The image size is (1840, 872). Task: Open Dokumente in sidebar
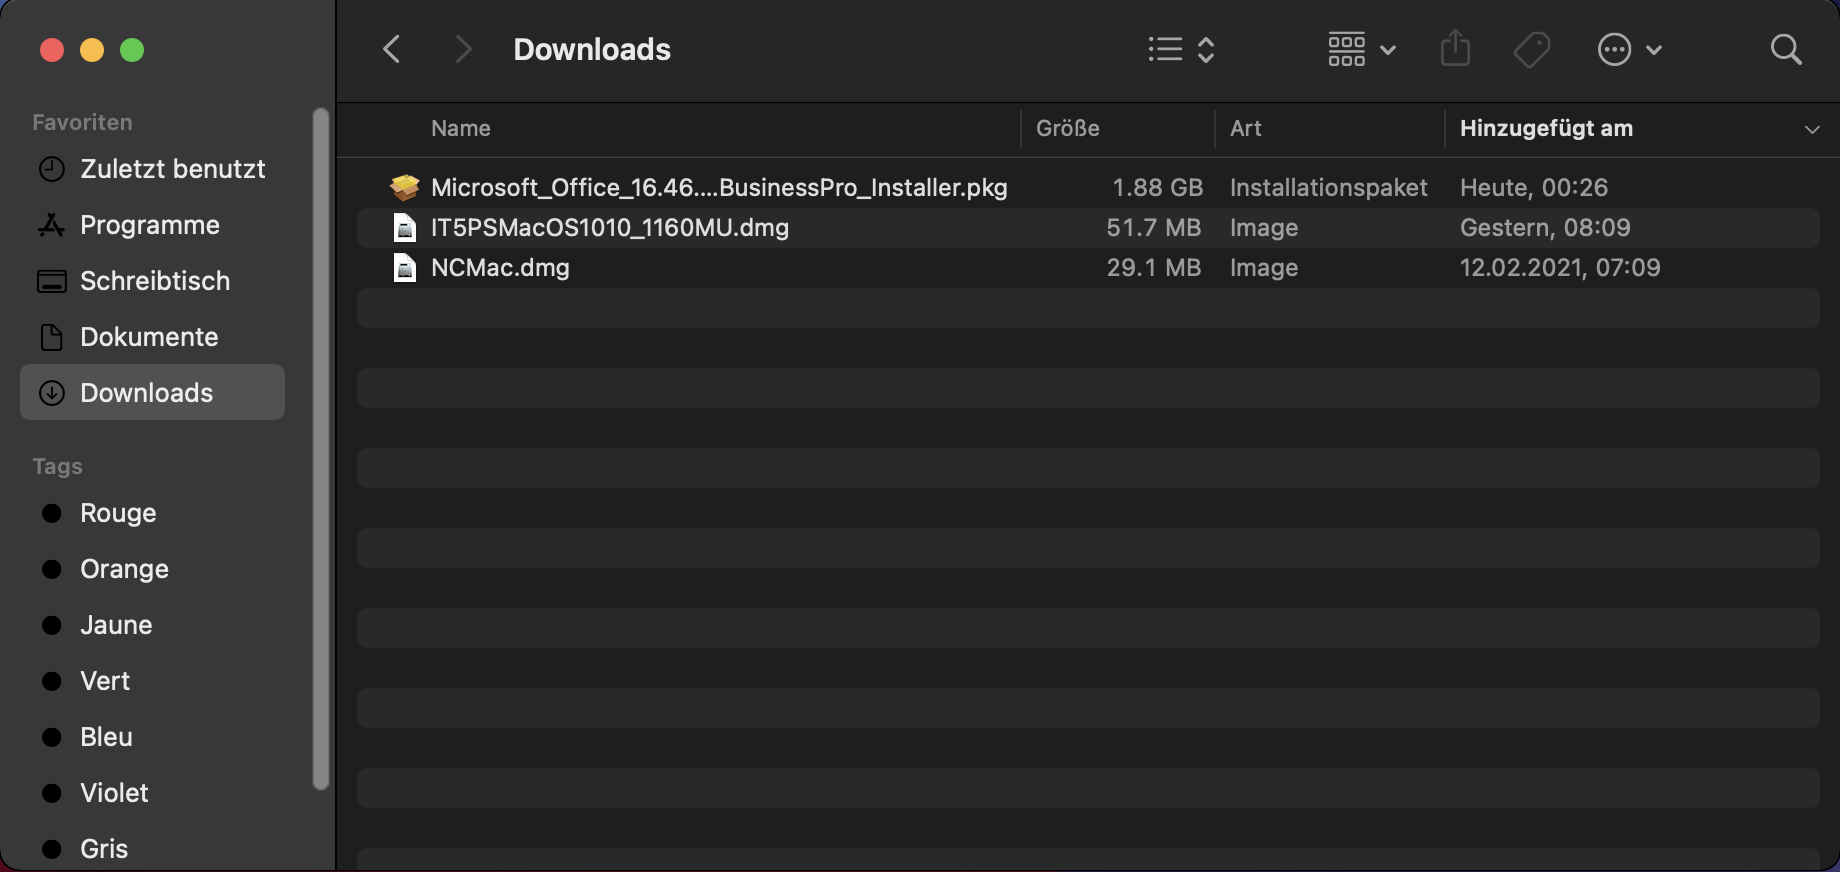(x=152, y=337)
